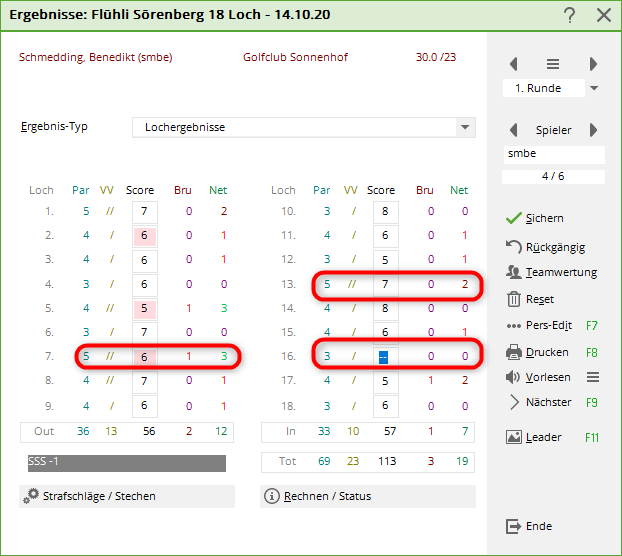Click the Reset trash can icon

point(514,299)
